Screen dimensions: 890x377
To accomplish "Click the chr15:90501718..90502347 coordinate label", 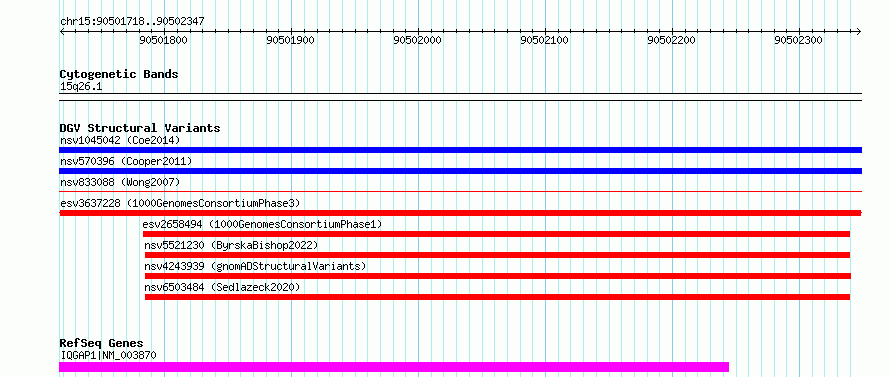I will point(132,22).
